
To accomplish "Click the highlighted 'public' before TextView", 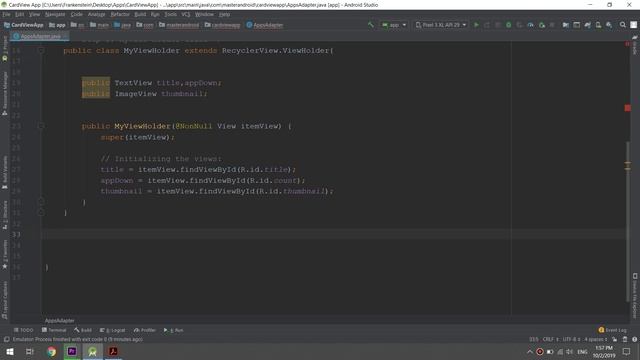I will coord(96,82).
